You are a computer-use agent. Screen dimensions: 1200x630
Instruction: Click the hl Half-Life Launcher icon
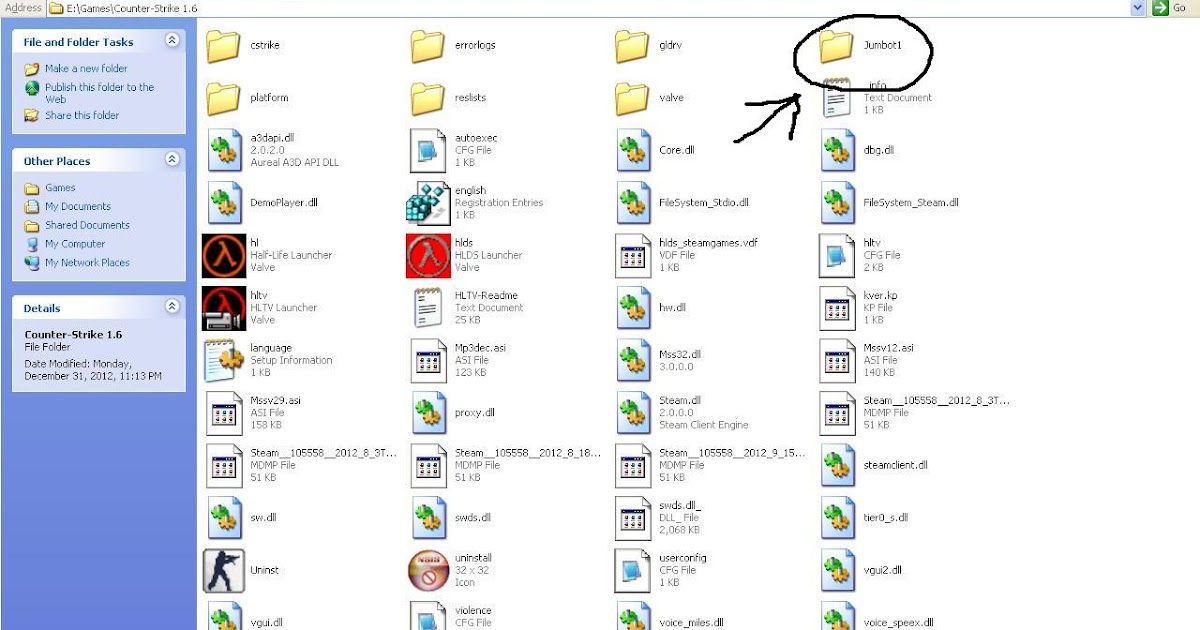click(x=223, y=255)
